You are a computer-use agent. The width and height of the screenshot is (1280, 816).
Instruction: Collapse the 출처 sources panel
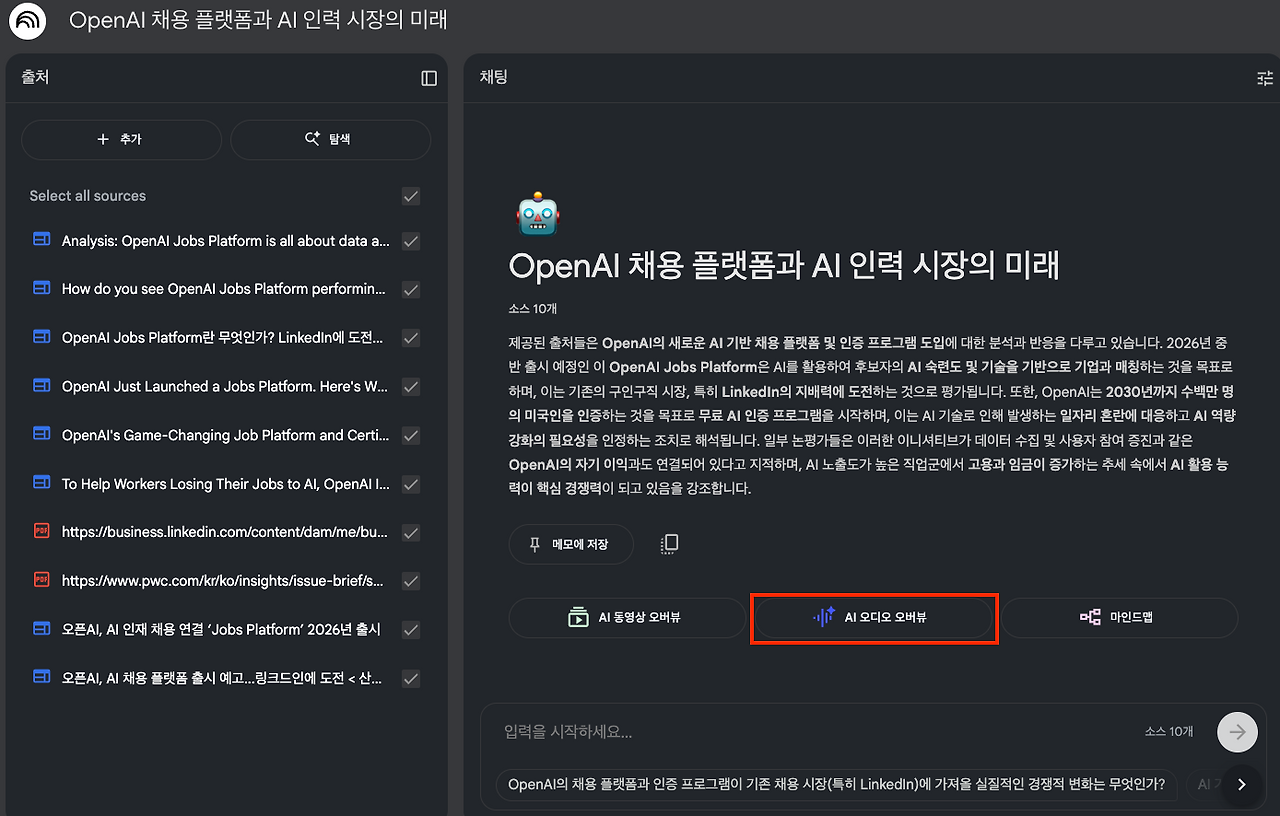pos(429,78)
